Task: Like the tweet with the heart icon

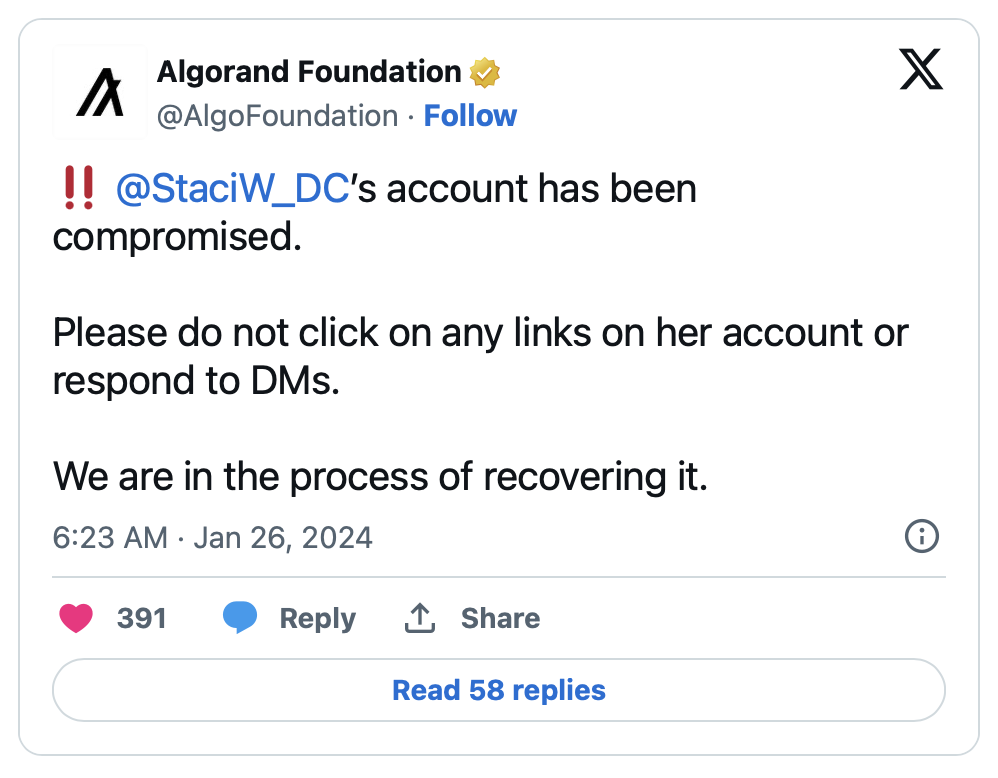Action: point(76,618)
